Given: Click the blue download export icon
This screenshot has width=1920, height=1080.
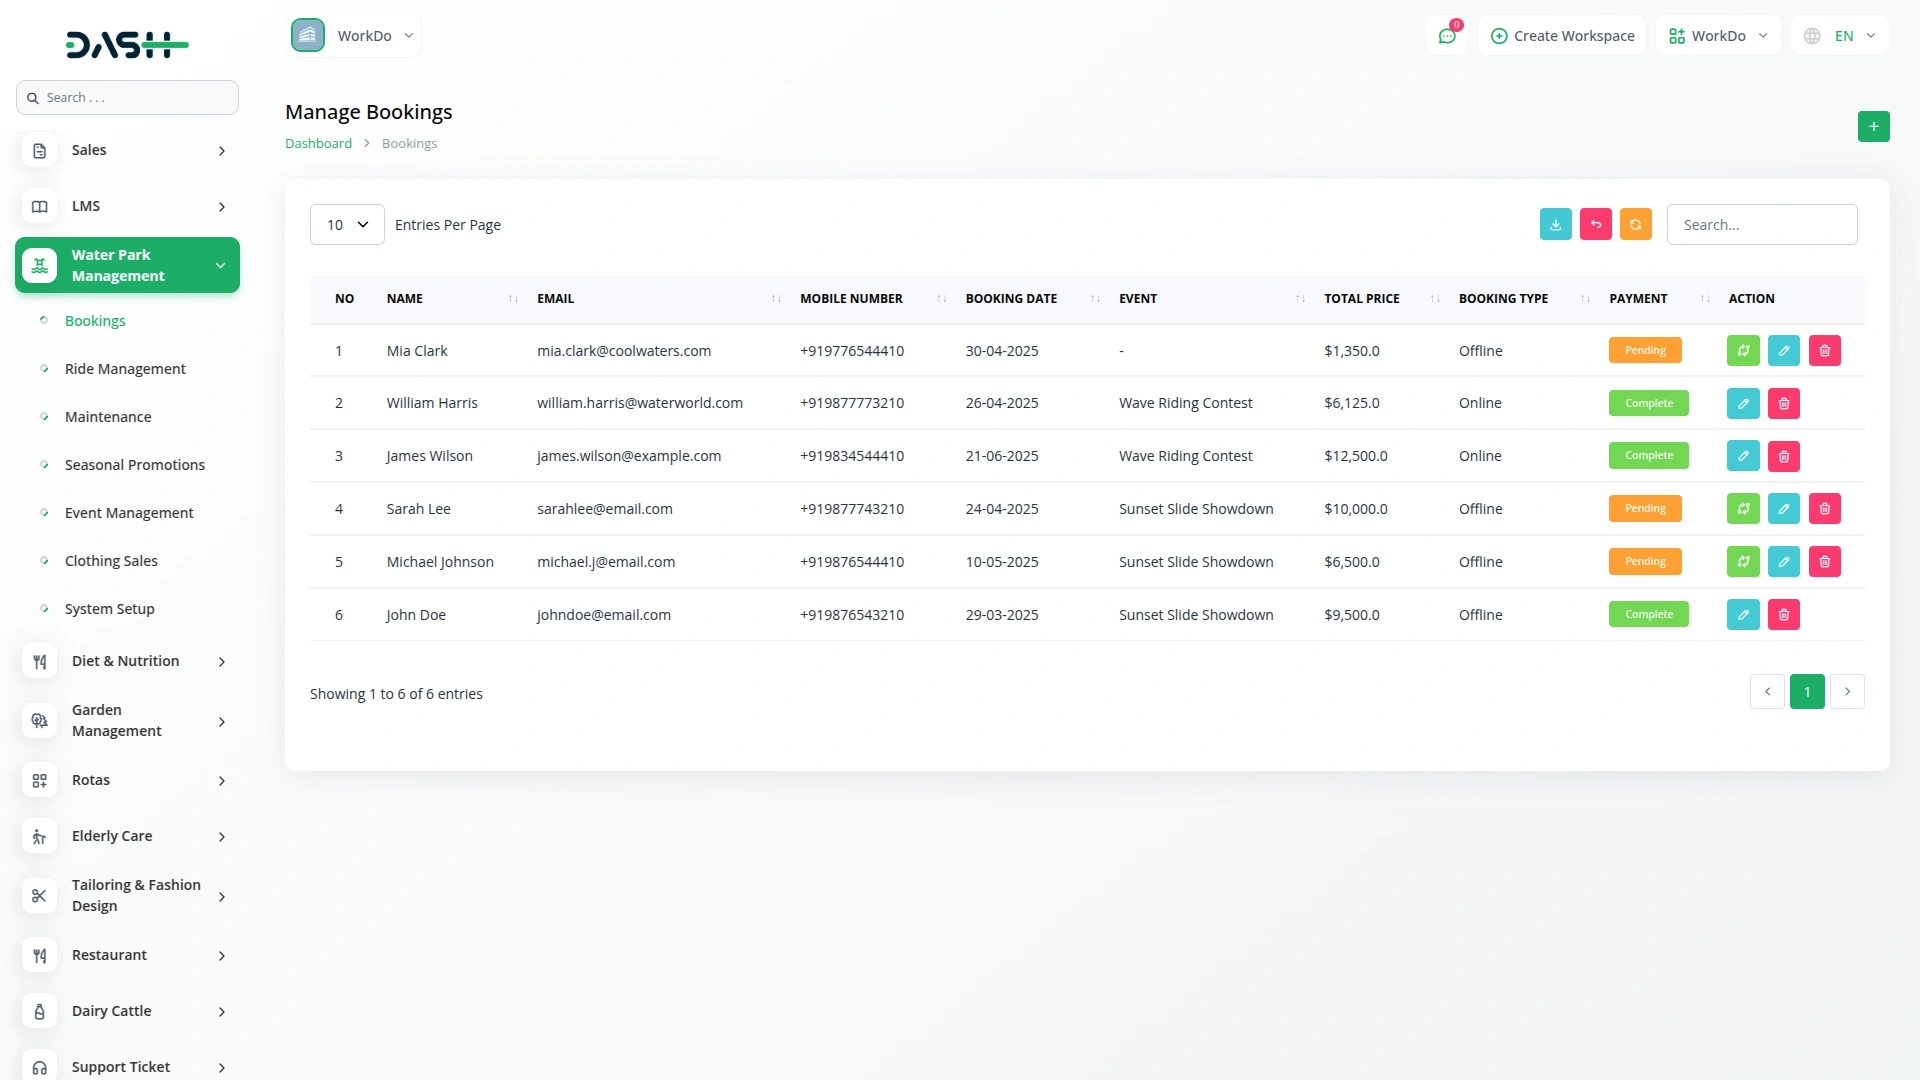Looking at the screenshot, I should (1555, 225).
